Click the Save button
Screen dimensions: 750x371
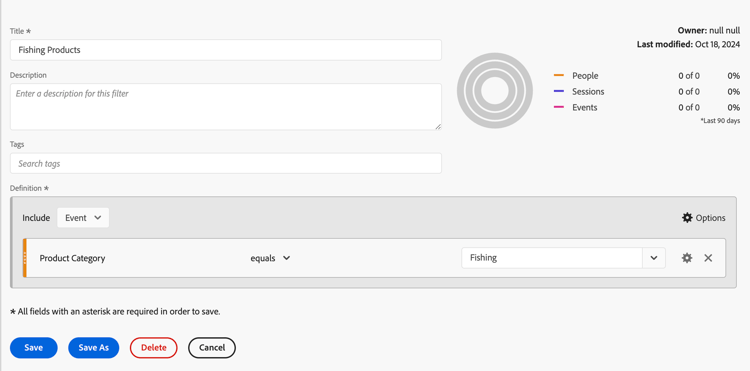click(x=33, y=348)
